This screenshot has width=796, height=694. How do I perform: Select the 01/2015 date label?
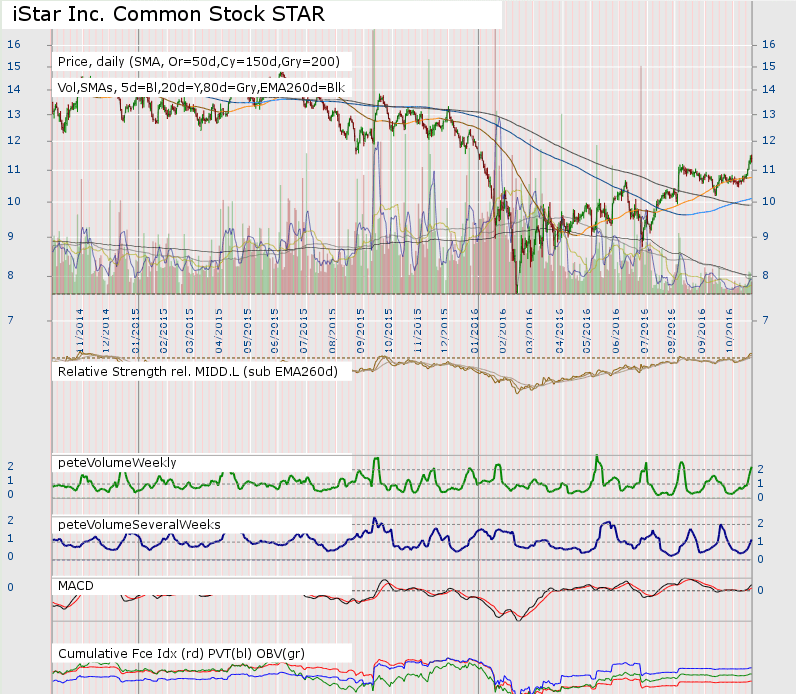(136, 331)
